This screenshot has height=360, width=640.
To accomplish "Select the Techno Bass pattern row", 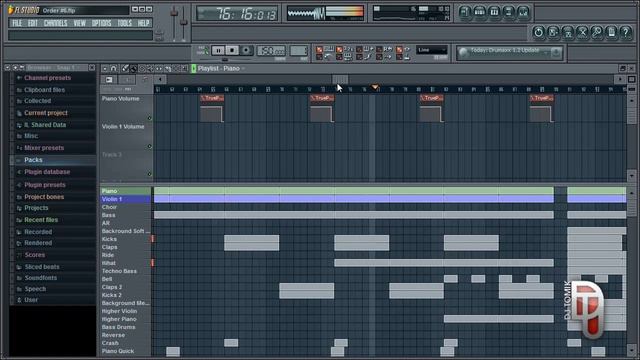I will tap(125, 271).
